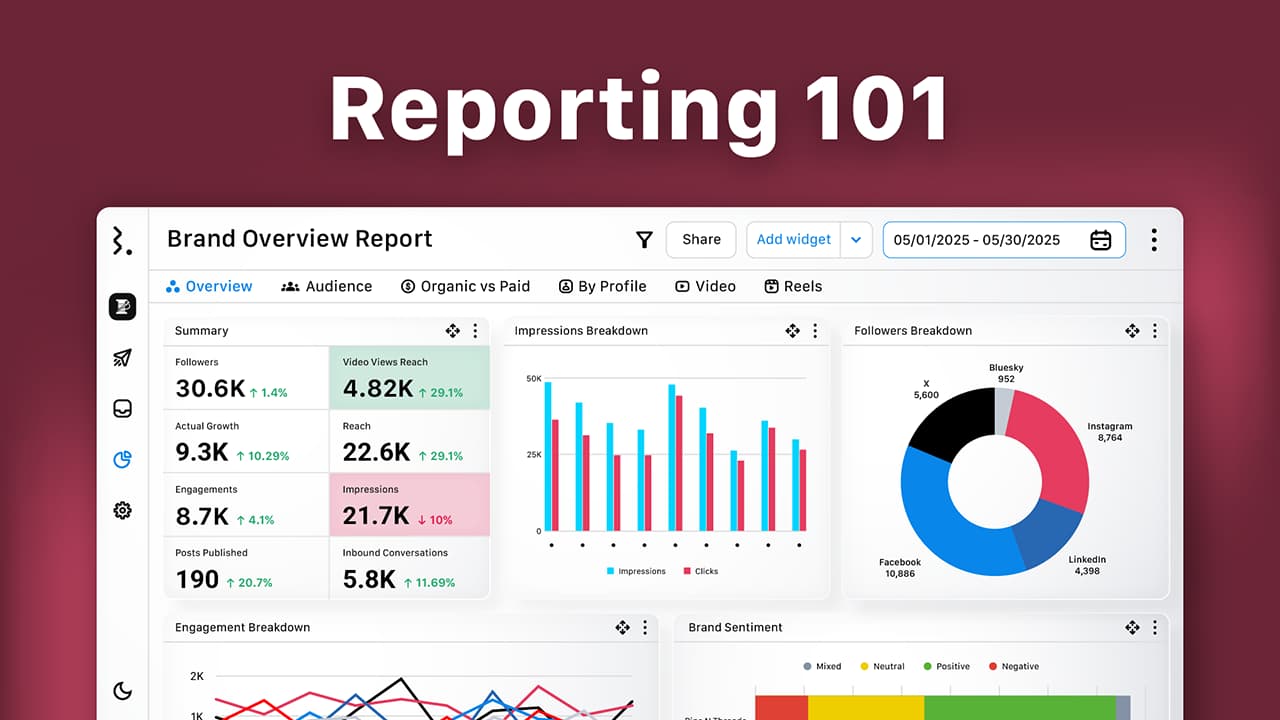The width and height of the screenshot is (1280, 720).
Task: Click move handle on Followers Breakdown widget
Action: click(1132, 331)
